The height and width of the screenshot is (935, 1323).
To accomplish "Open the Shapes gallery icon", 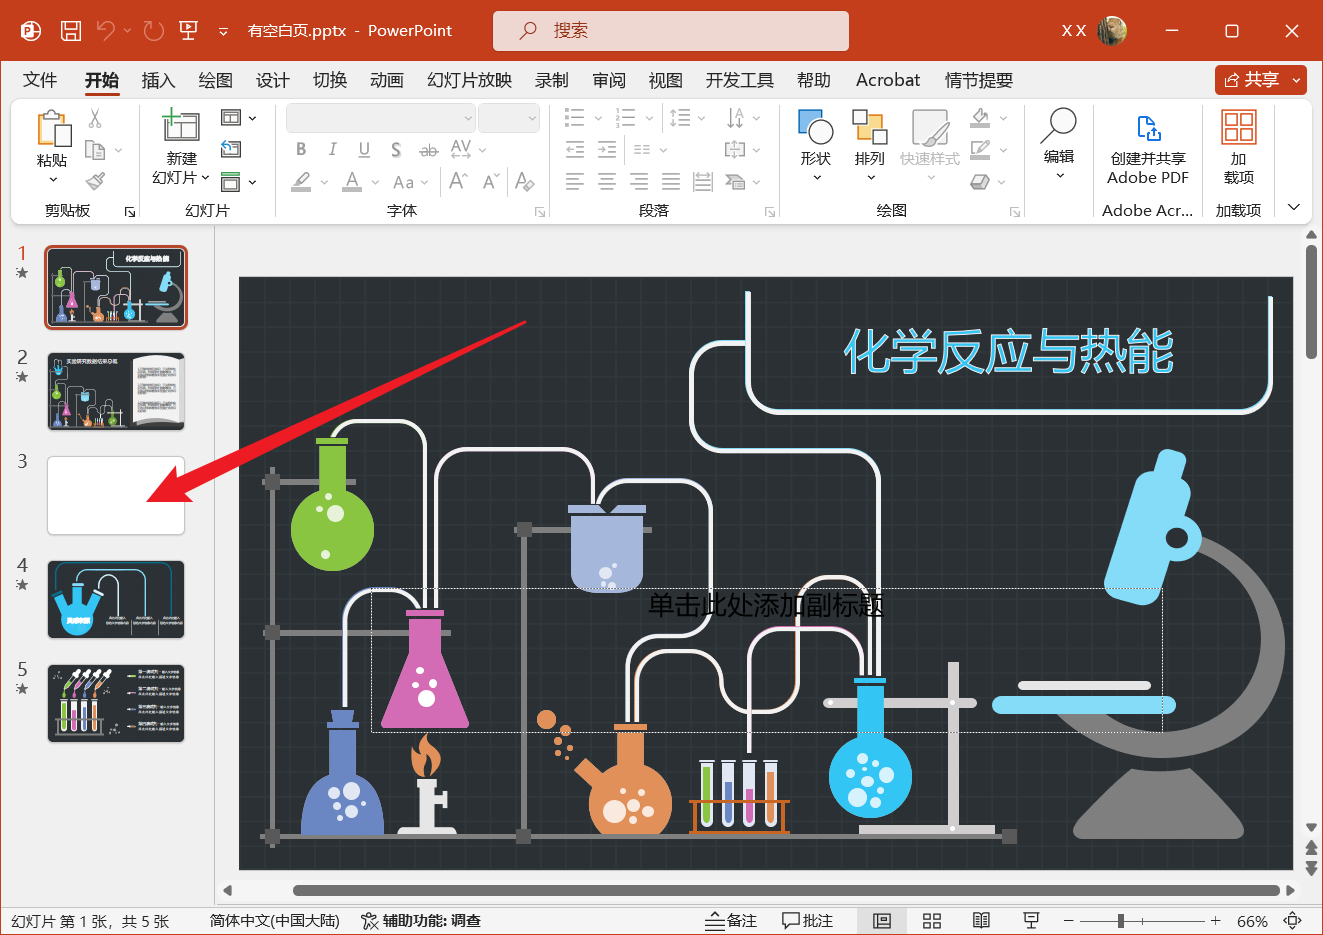I will 815,128.
